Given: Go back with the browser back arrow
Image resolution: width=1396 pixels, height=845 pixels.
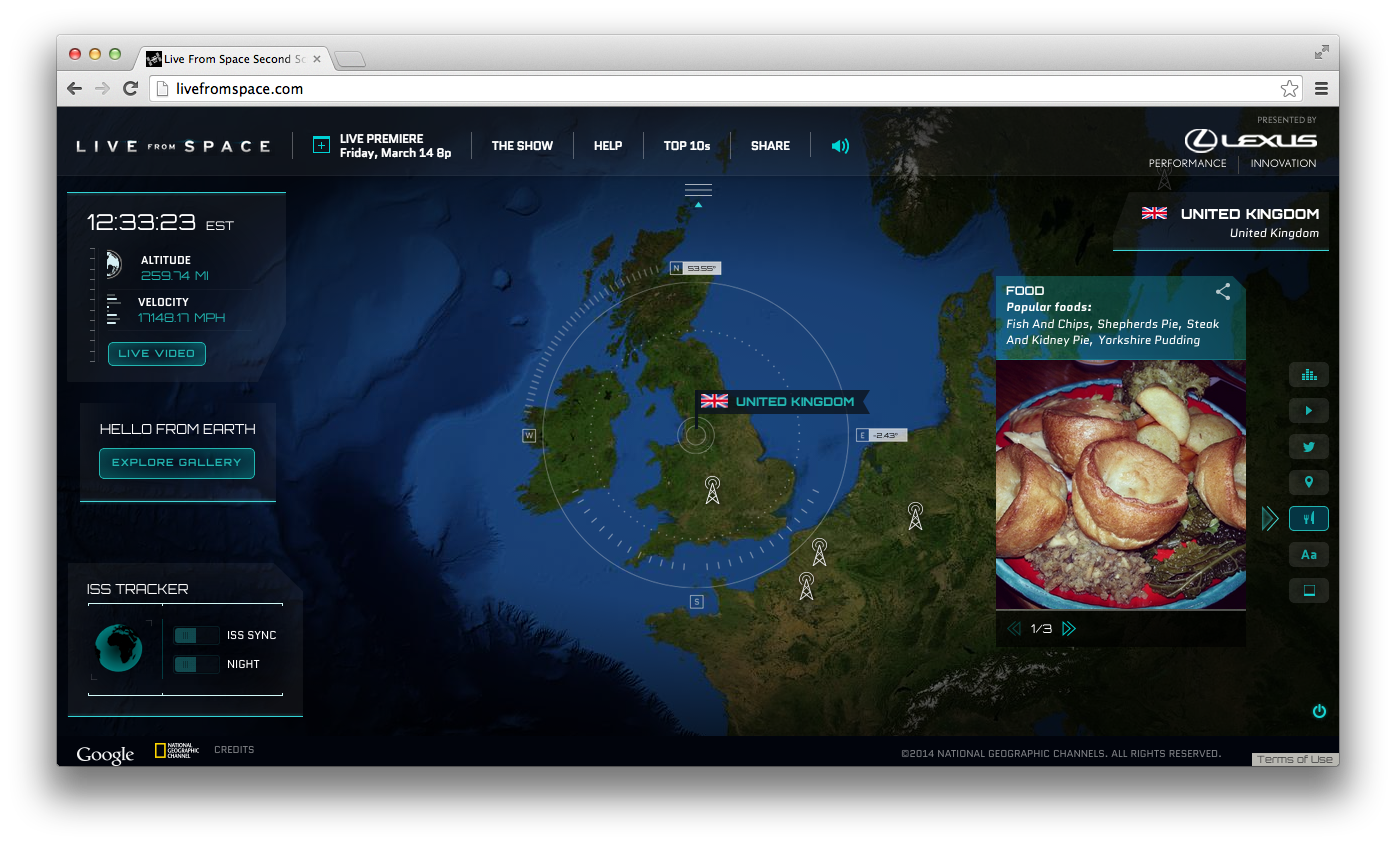Looking at the screenshot, I should (x=75, y=89).
